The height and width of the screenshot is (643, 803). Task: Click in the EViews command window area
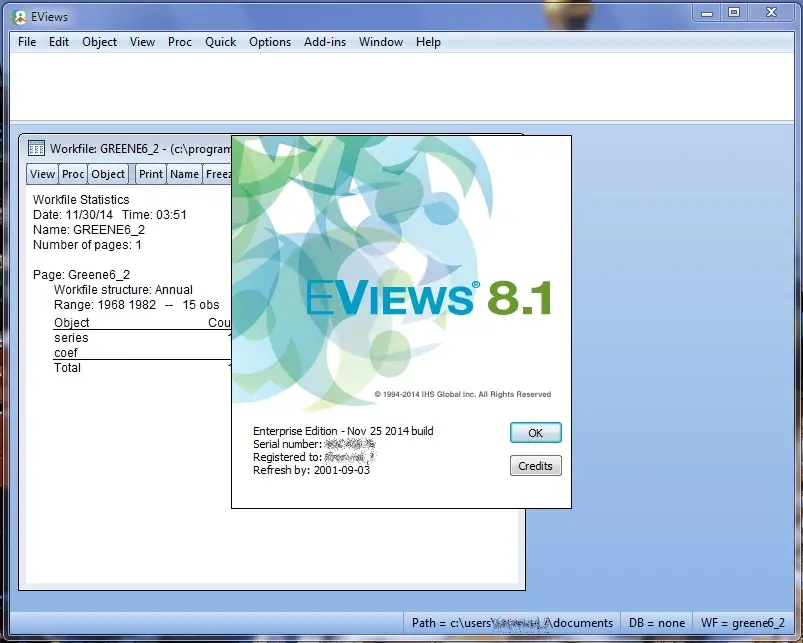402,86
